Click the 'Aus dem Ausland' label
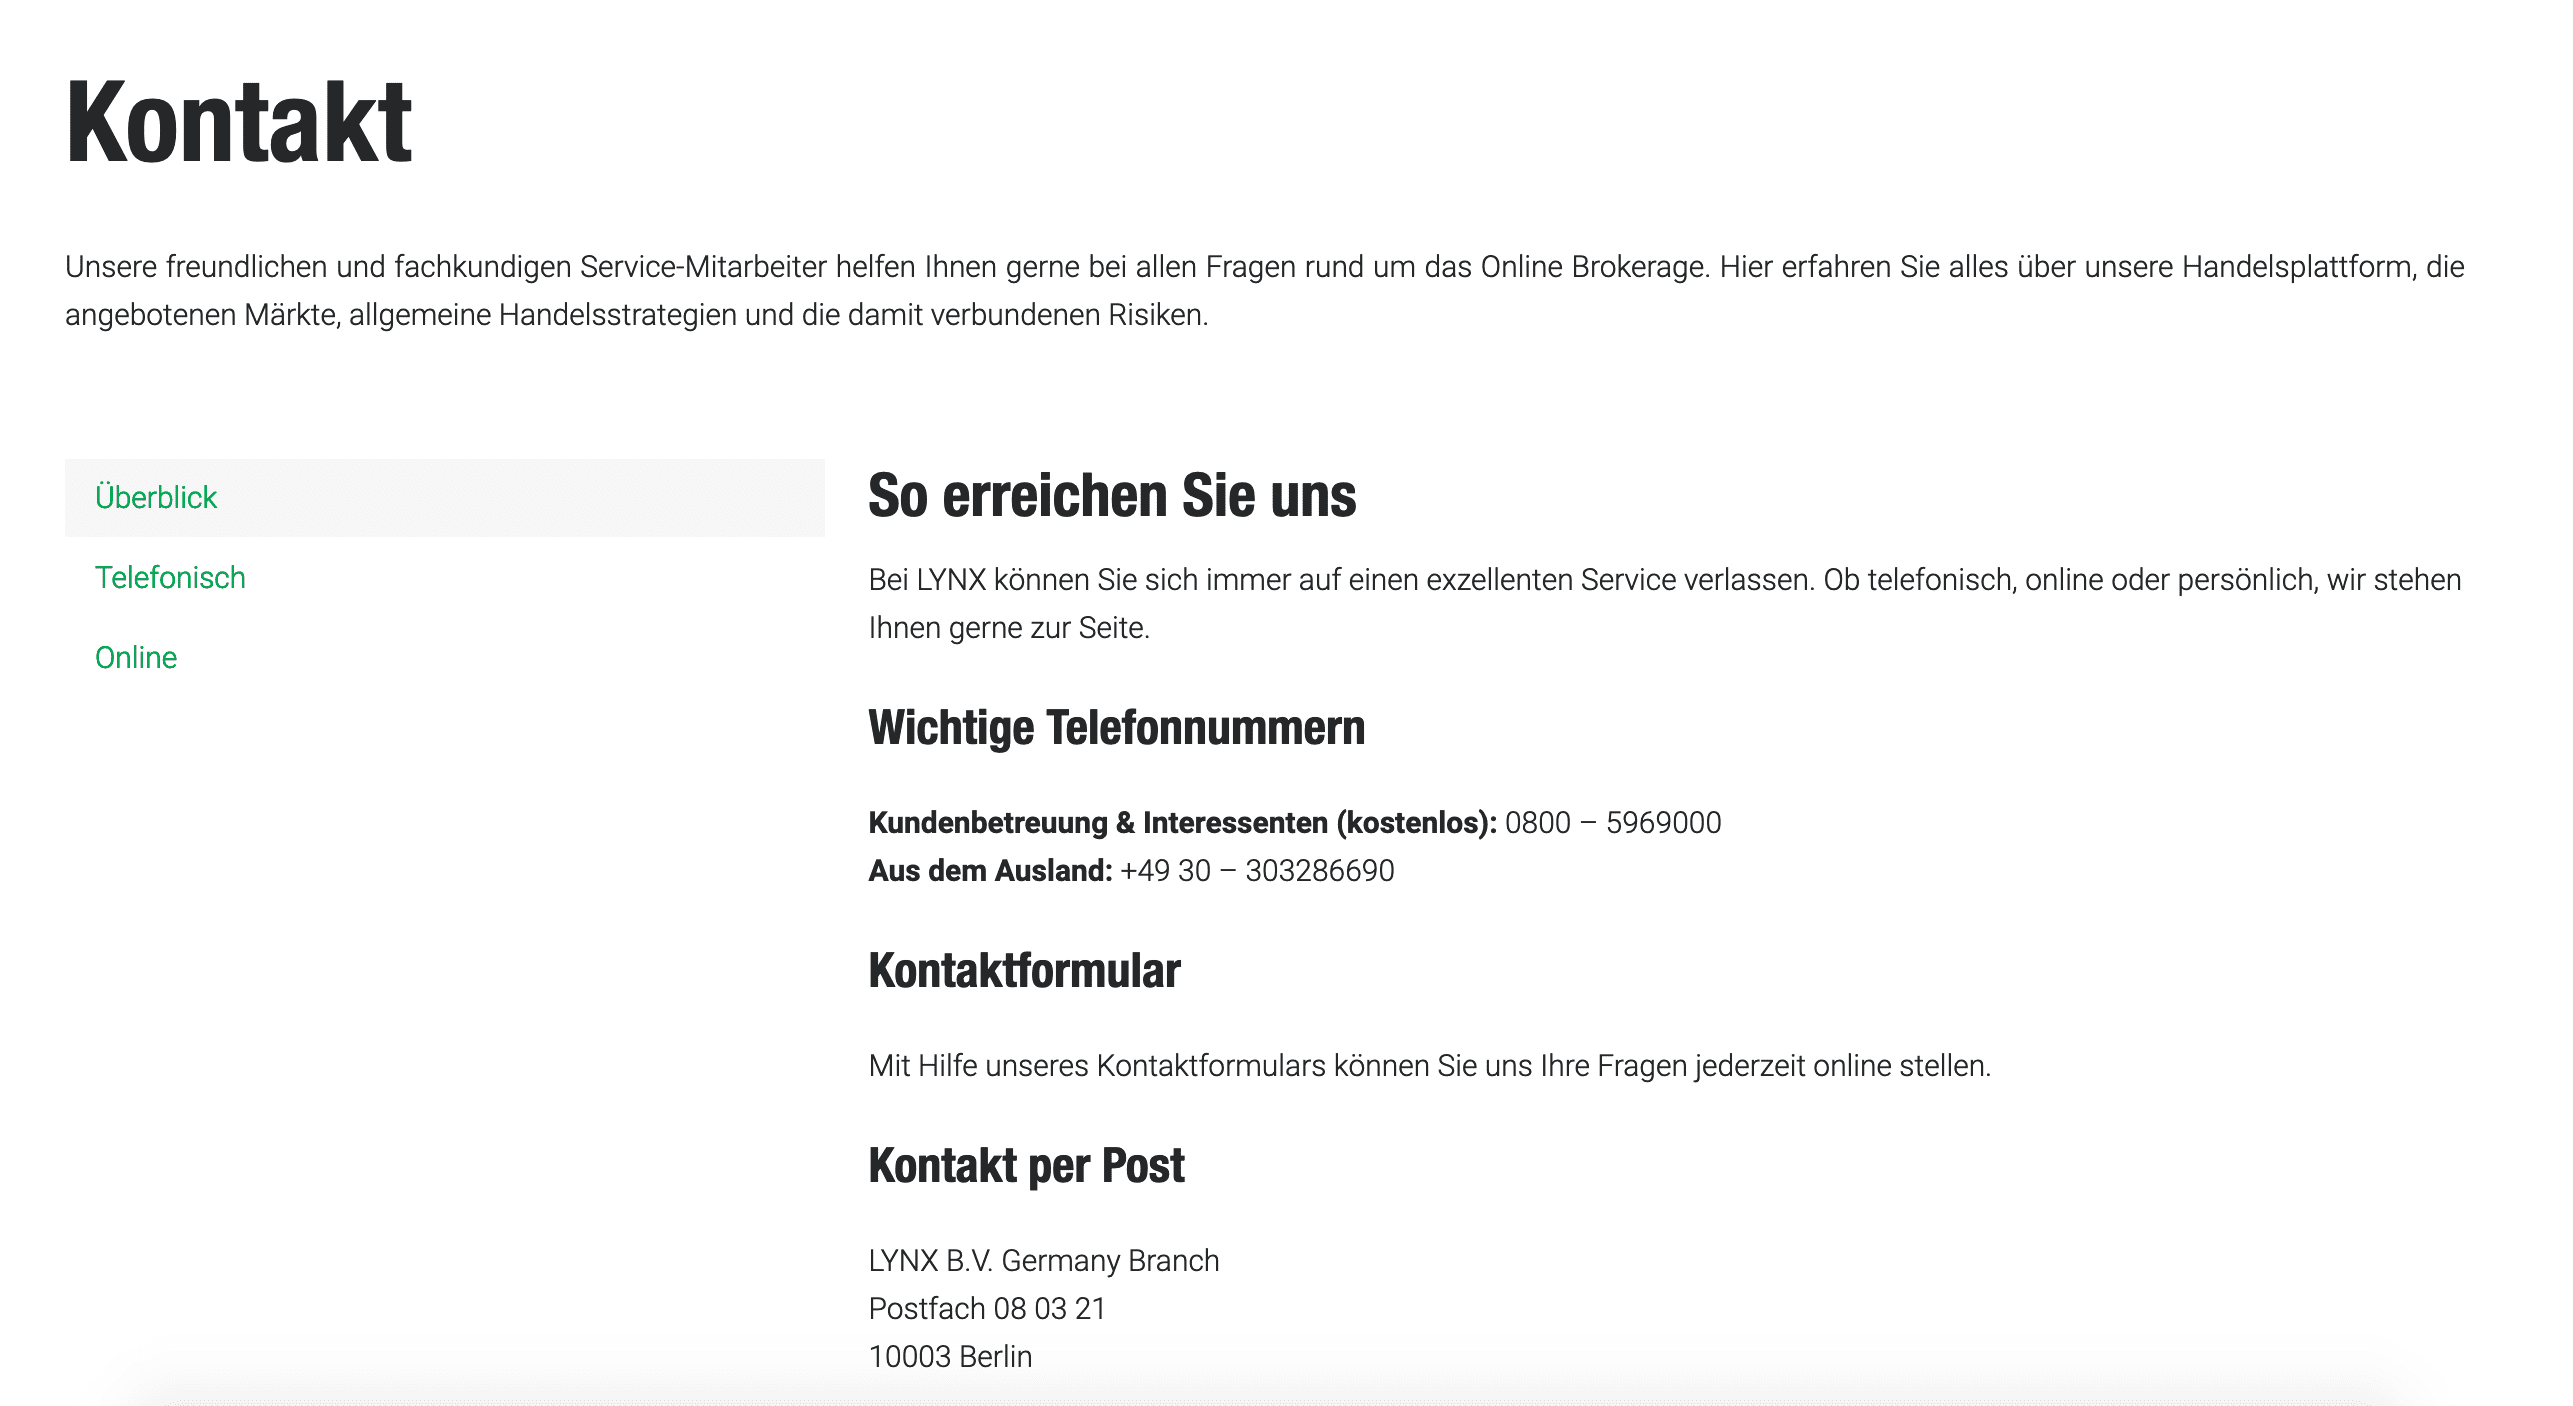Viewport: 2573px width, 1406px height. (989, 870)
